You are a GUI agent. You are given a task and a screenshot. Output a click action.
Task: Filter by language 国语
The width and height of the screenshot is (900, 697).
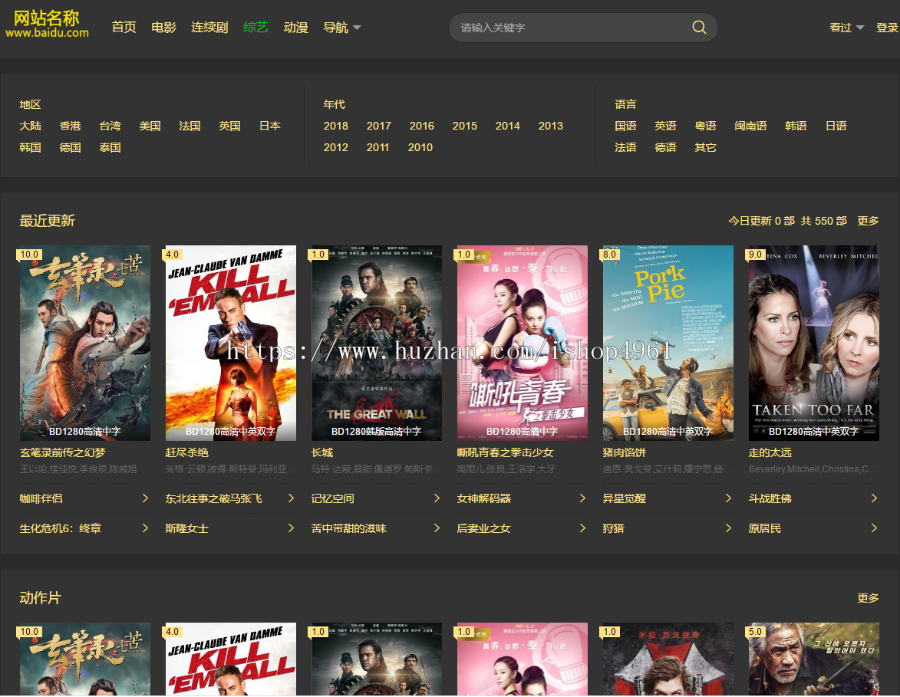626,126
